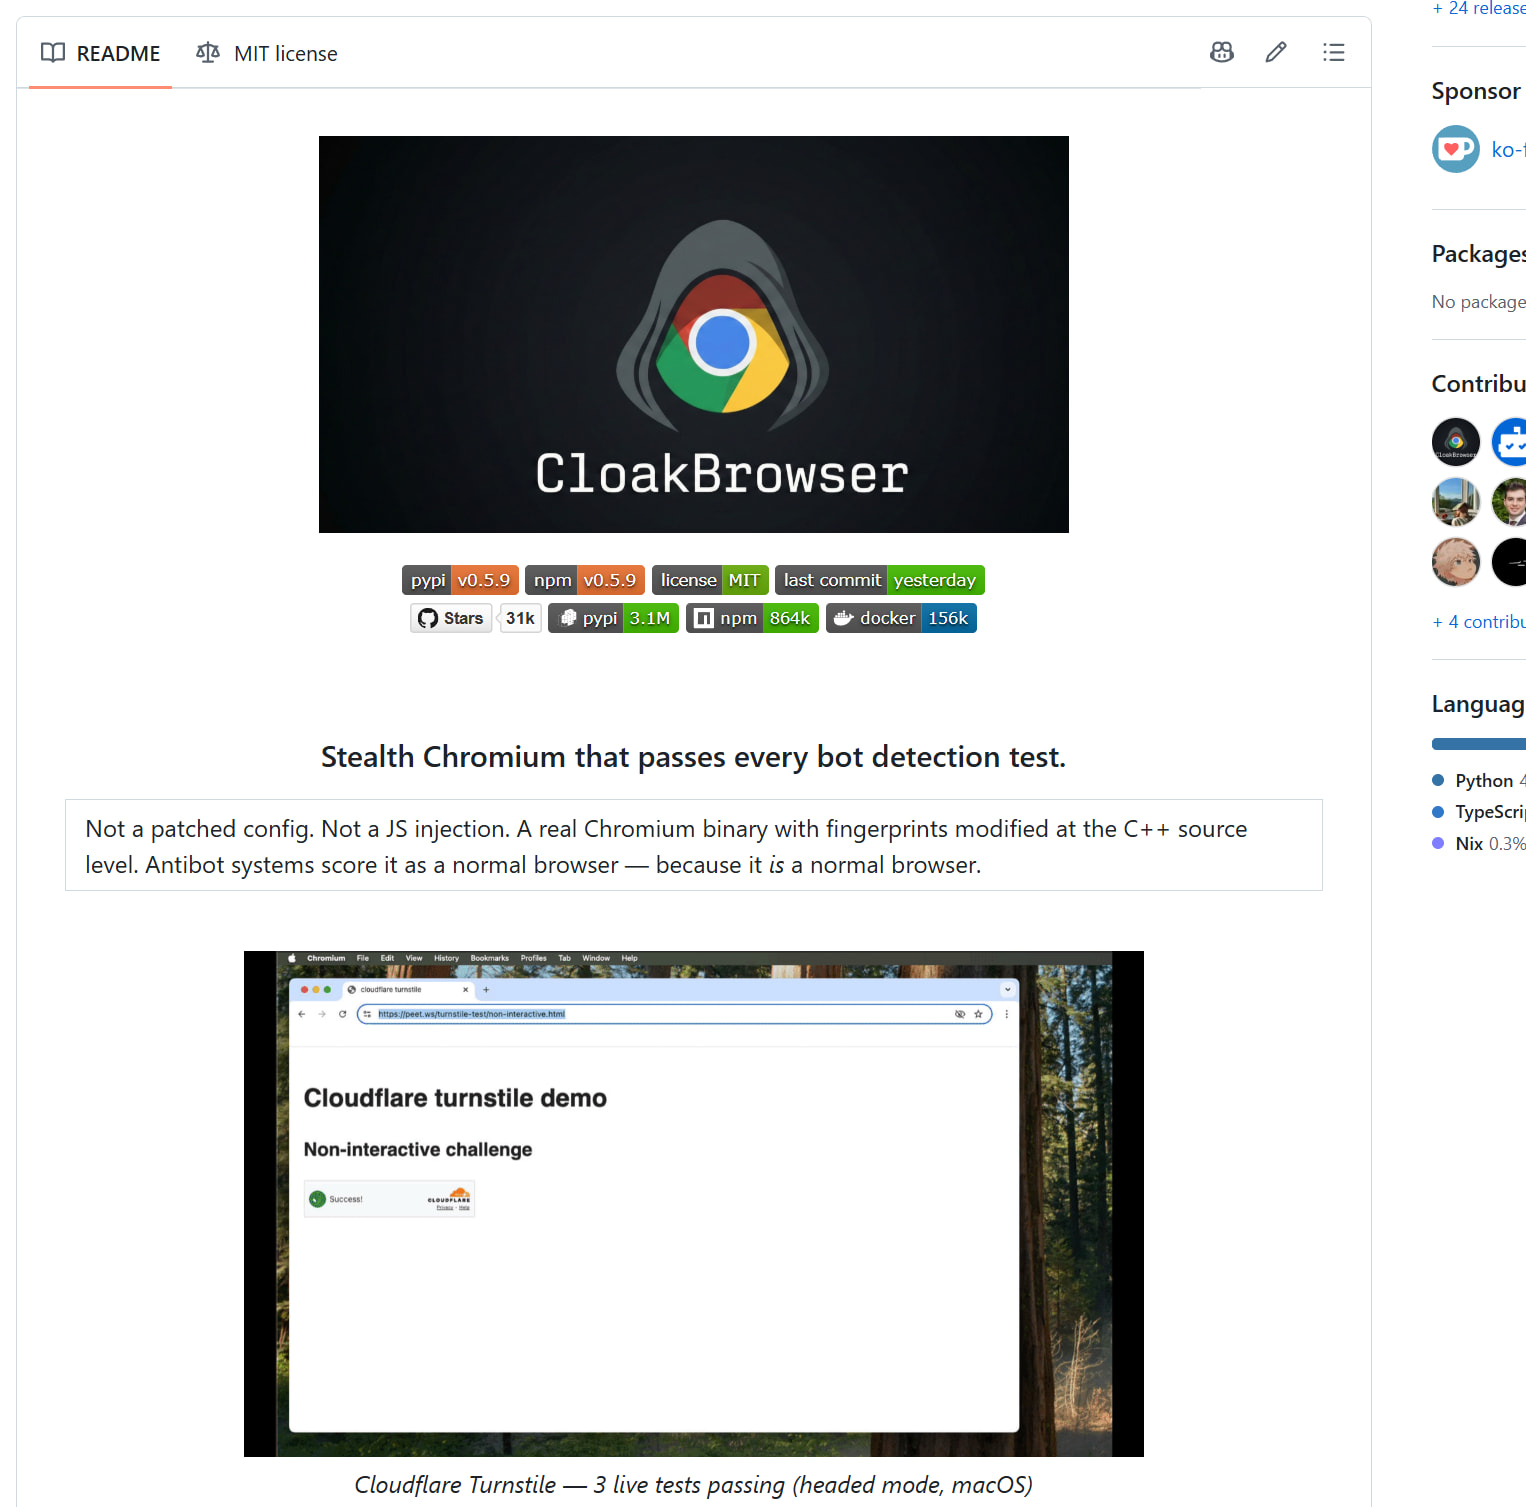Open the README tab
The width and height of the screenshot is (1526, 1507).
pyautogui.click(x=100, y=53)
